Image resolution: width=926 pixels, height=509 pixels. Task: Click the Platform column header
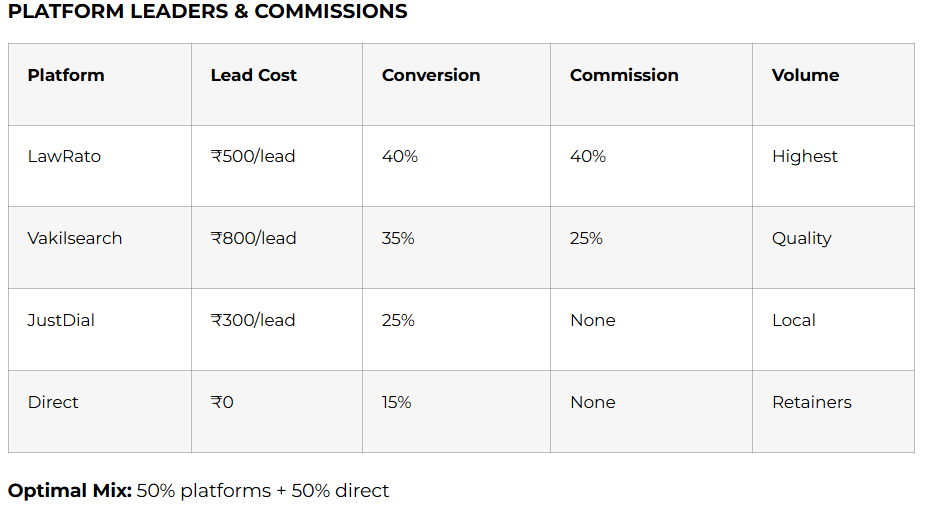[x=66, y=75]
